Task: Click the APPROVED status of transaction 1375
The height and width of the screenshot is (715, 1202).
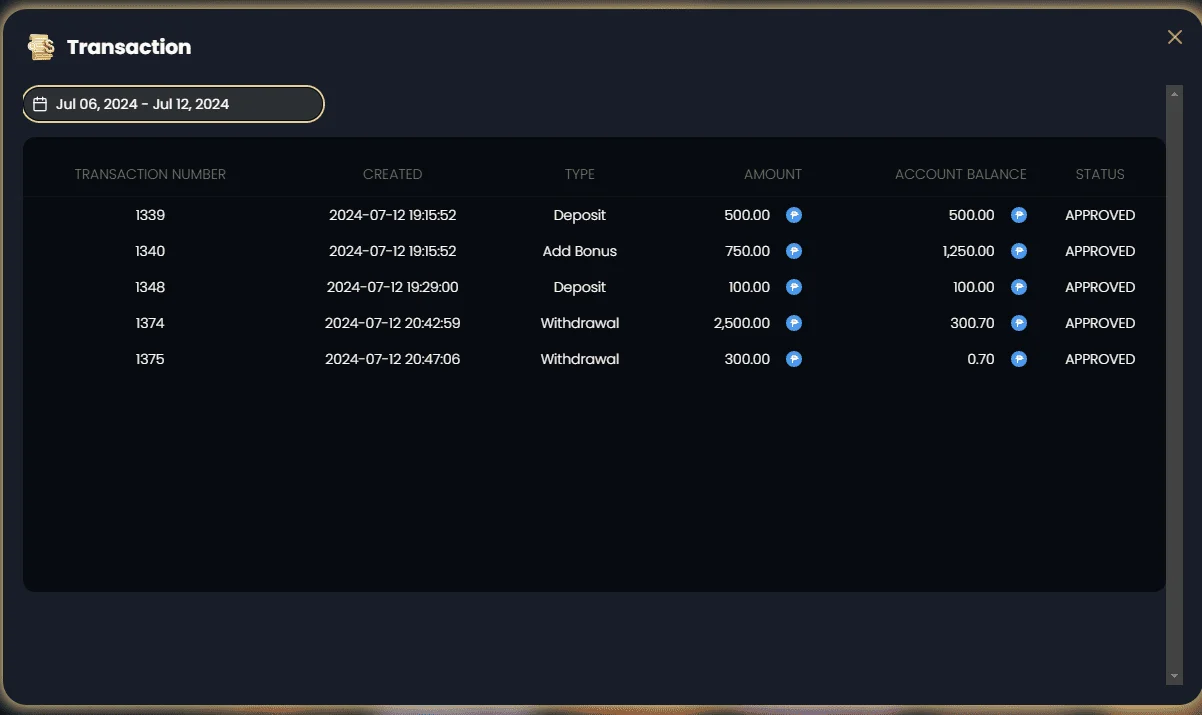Action: click(x=1100, y=359)
